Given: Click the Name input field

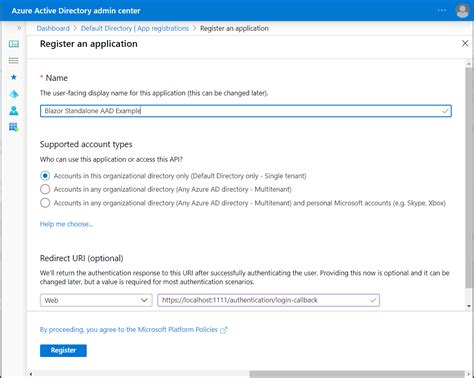Looking at the screenshot, I should [246, 111].
